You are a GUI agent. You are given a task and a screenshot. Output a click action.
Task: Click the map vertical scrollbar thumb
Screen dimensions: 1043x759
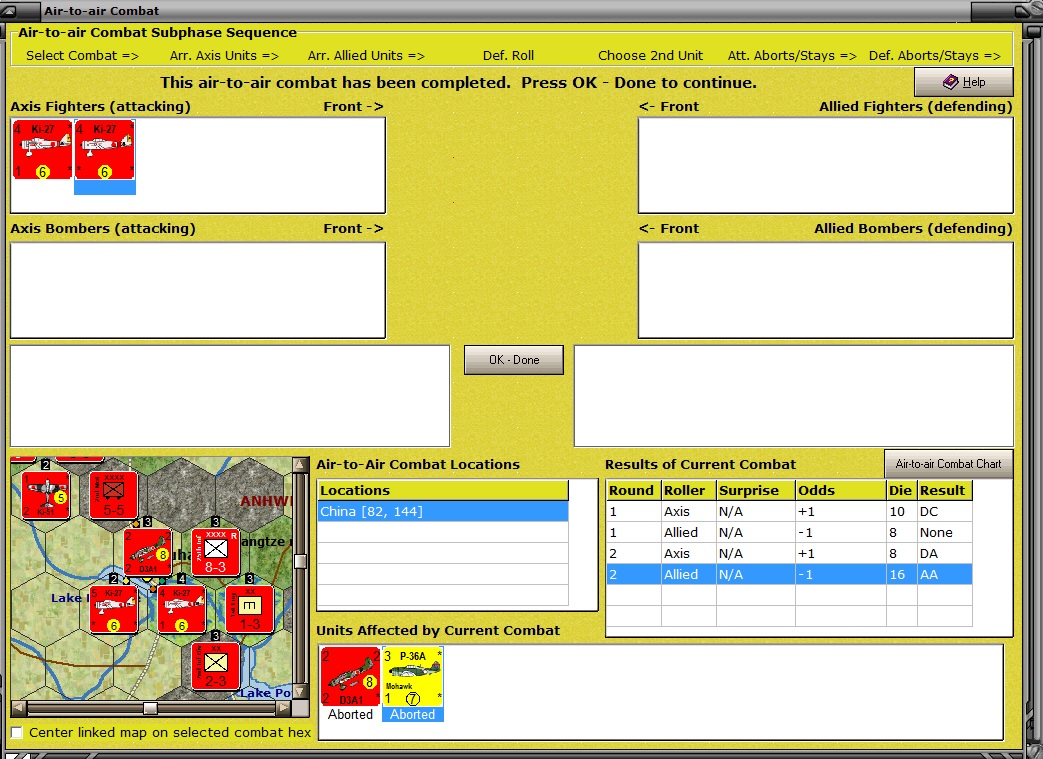pos(300,561)
